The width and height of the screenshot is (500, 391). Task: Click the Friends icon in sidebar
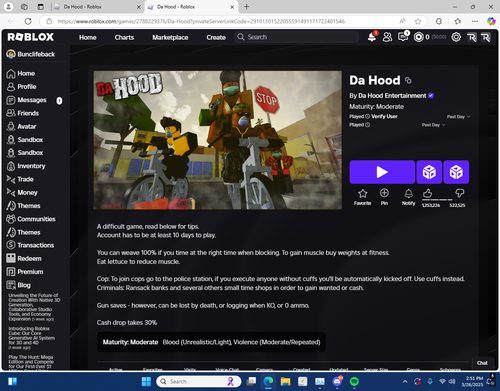point(11,113)
